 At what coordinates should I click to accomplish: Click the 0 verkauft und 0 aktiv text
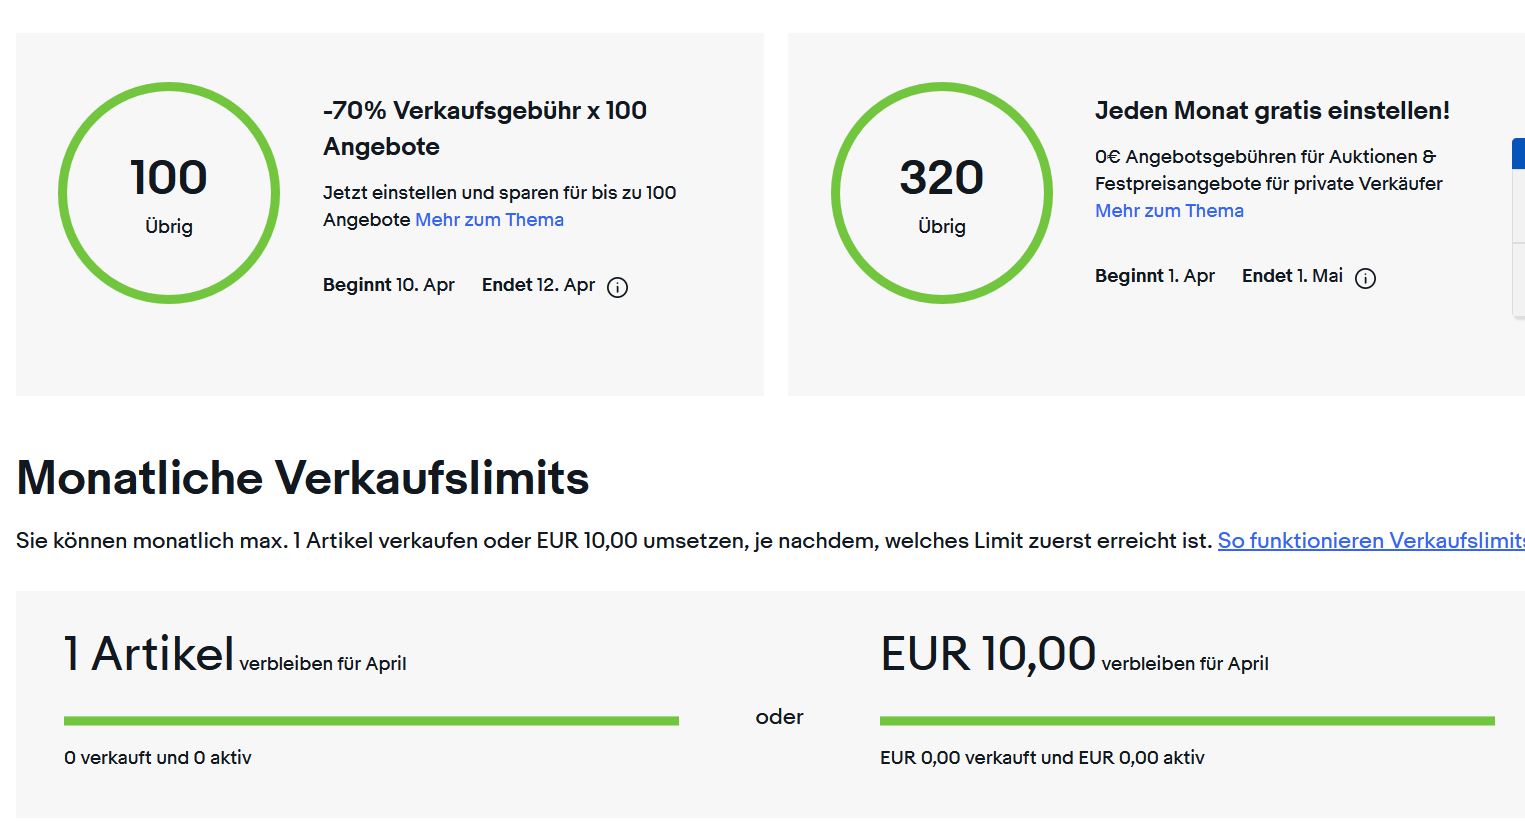(x=158, y=758)
